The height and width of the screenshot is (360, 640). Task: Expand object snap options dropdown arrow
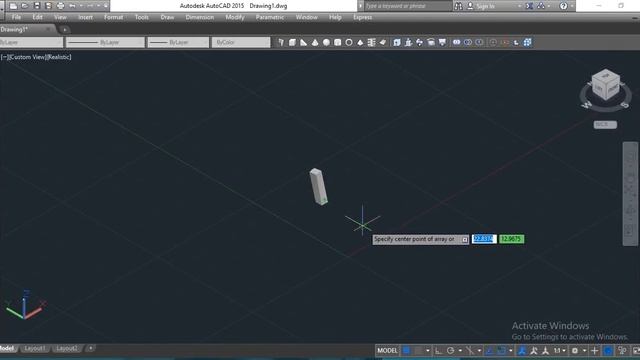[511, 351]
